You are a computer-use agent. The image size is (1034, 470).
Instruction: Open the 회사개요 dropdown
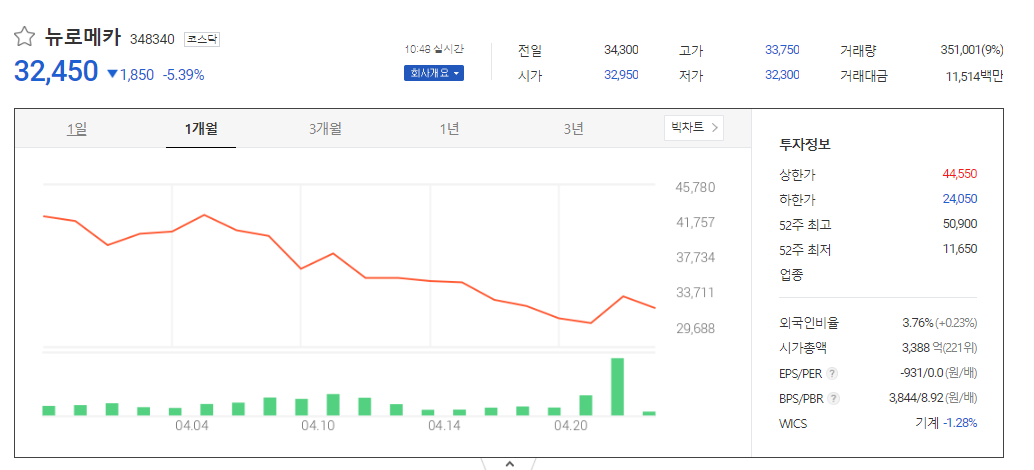434,73
